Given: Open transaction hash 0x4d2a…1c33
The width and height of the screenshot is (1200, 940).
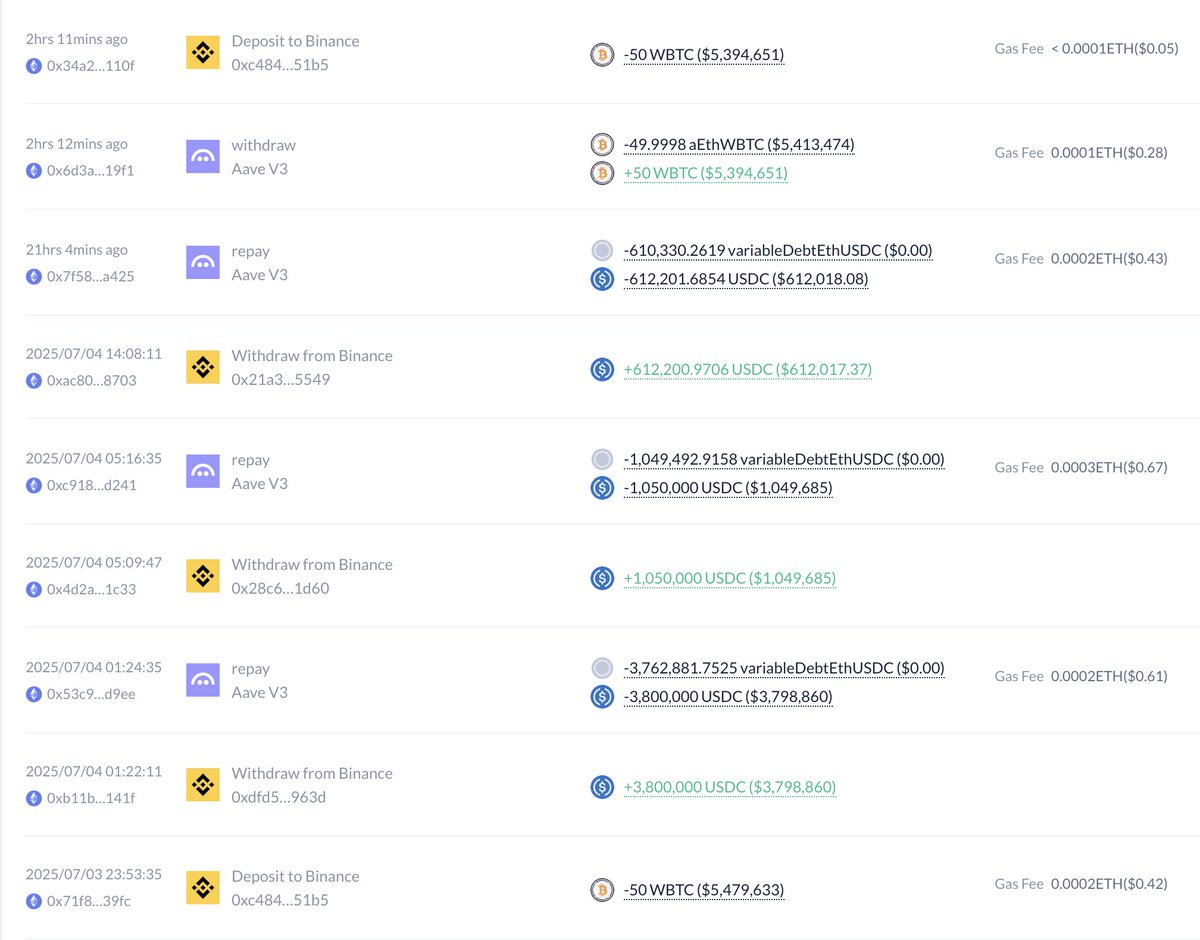Looking at the screenshot, I should [x=91, y=589].
